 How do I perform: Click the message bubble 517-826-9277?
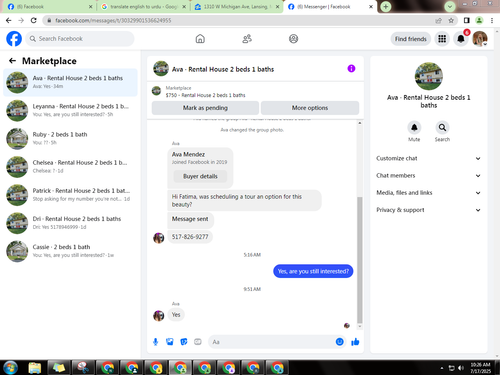click(190, 237)
